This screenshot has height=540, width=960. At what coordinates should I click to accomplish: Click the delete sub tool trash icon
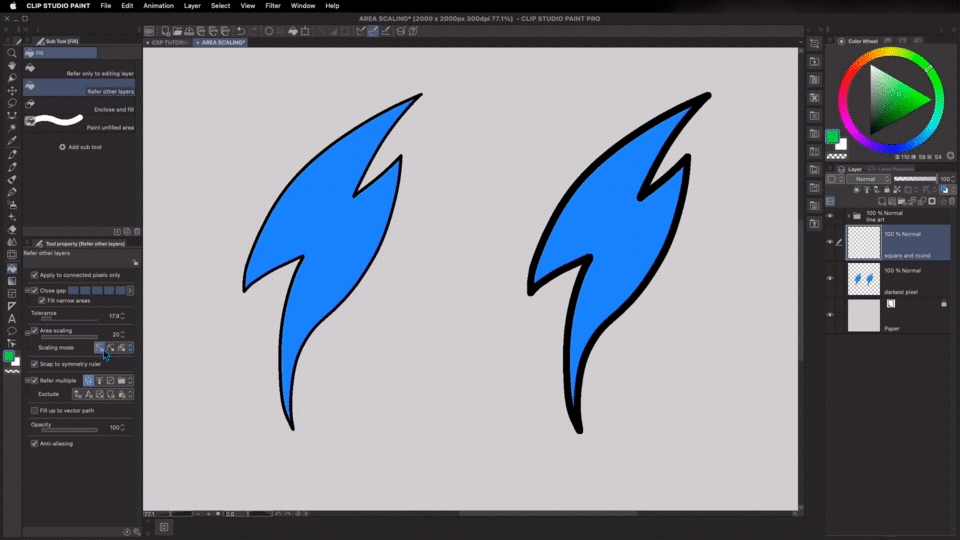(x=137, y=232)
